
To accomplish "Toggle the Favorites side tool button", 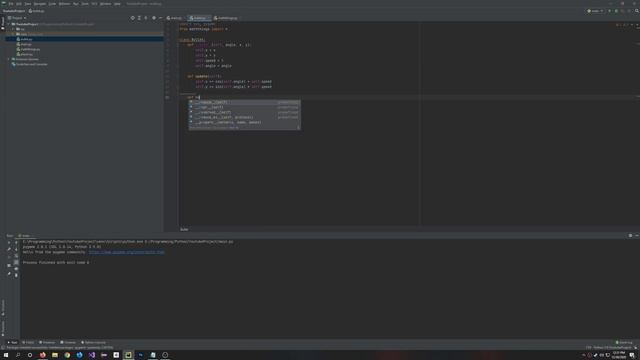I will (x=3, y=328).
